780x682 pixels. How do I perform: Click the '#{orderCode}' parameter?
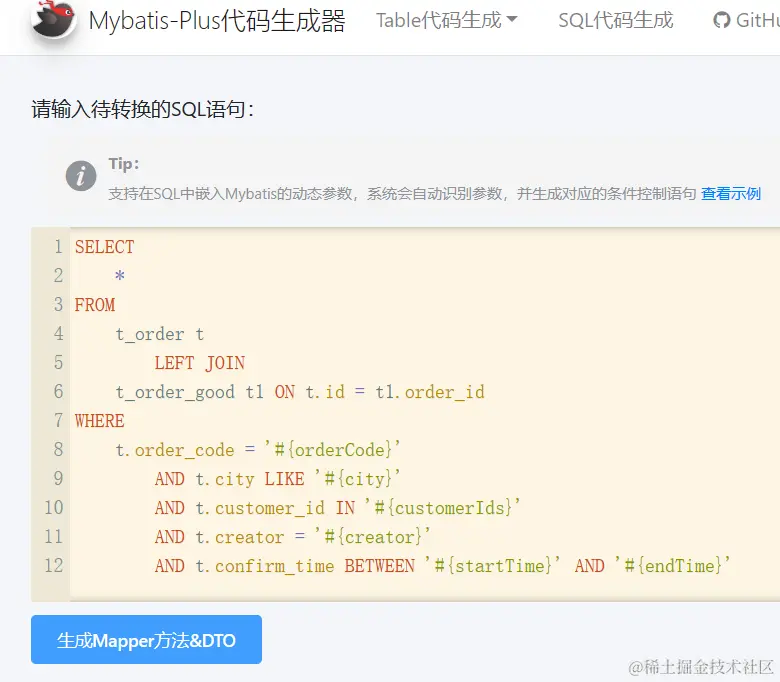click(332, 449)
